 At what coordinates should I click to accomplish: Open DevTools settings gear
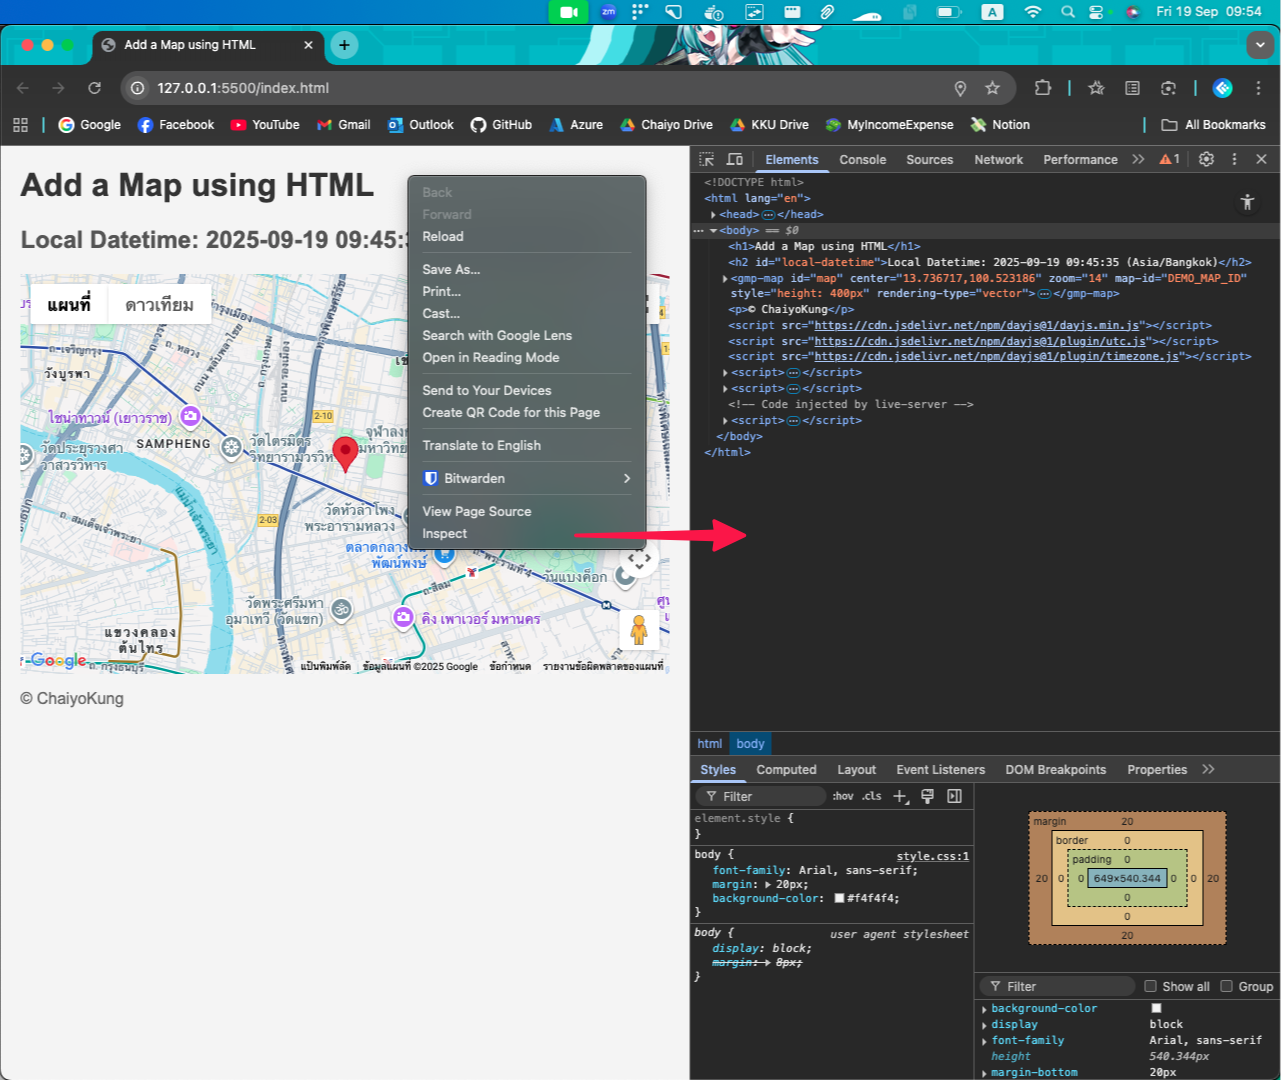pyautogui.click(x=1206, y=159)
